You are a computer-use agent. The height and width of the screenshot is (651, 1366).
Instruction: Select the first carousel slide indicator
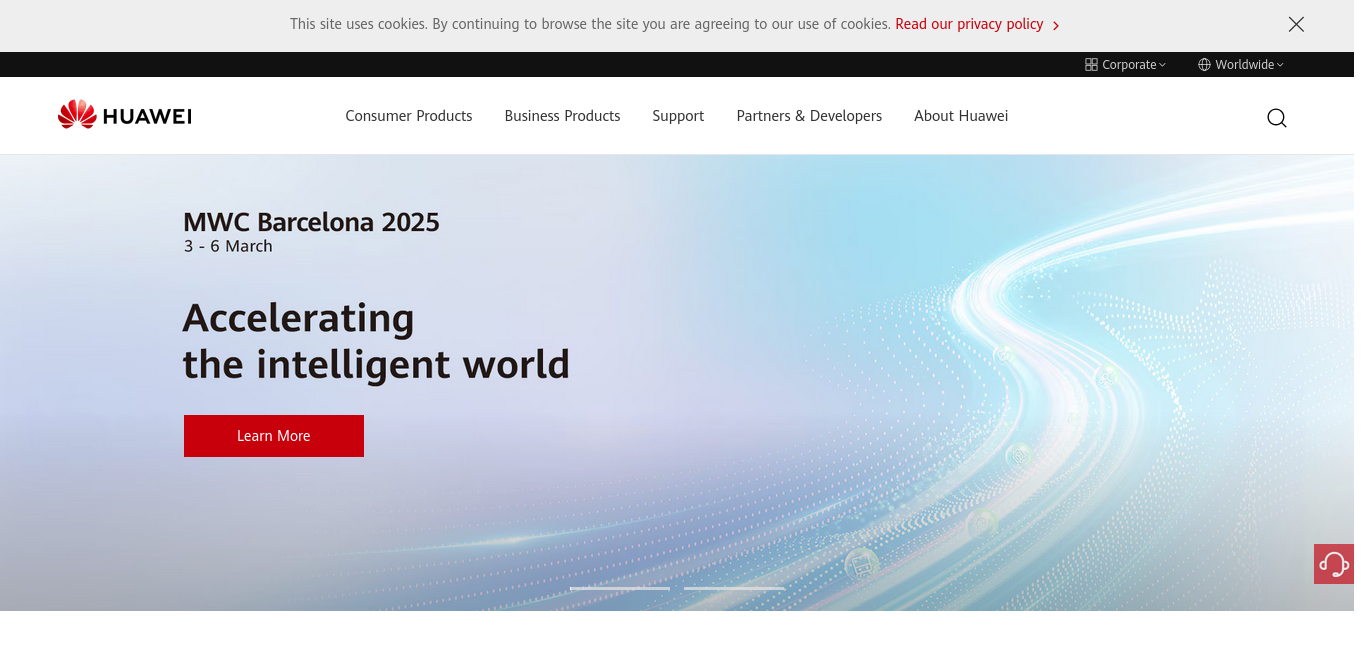pyautogui.click(x=620, y=588)
